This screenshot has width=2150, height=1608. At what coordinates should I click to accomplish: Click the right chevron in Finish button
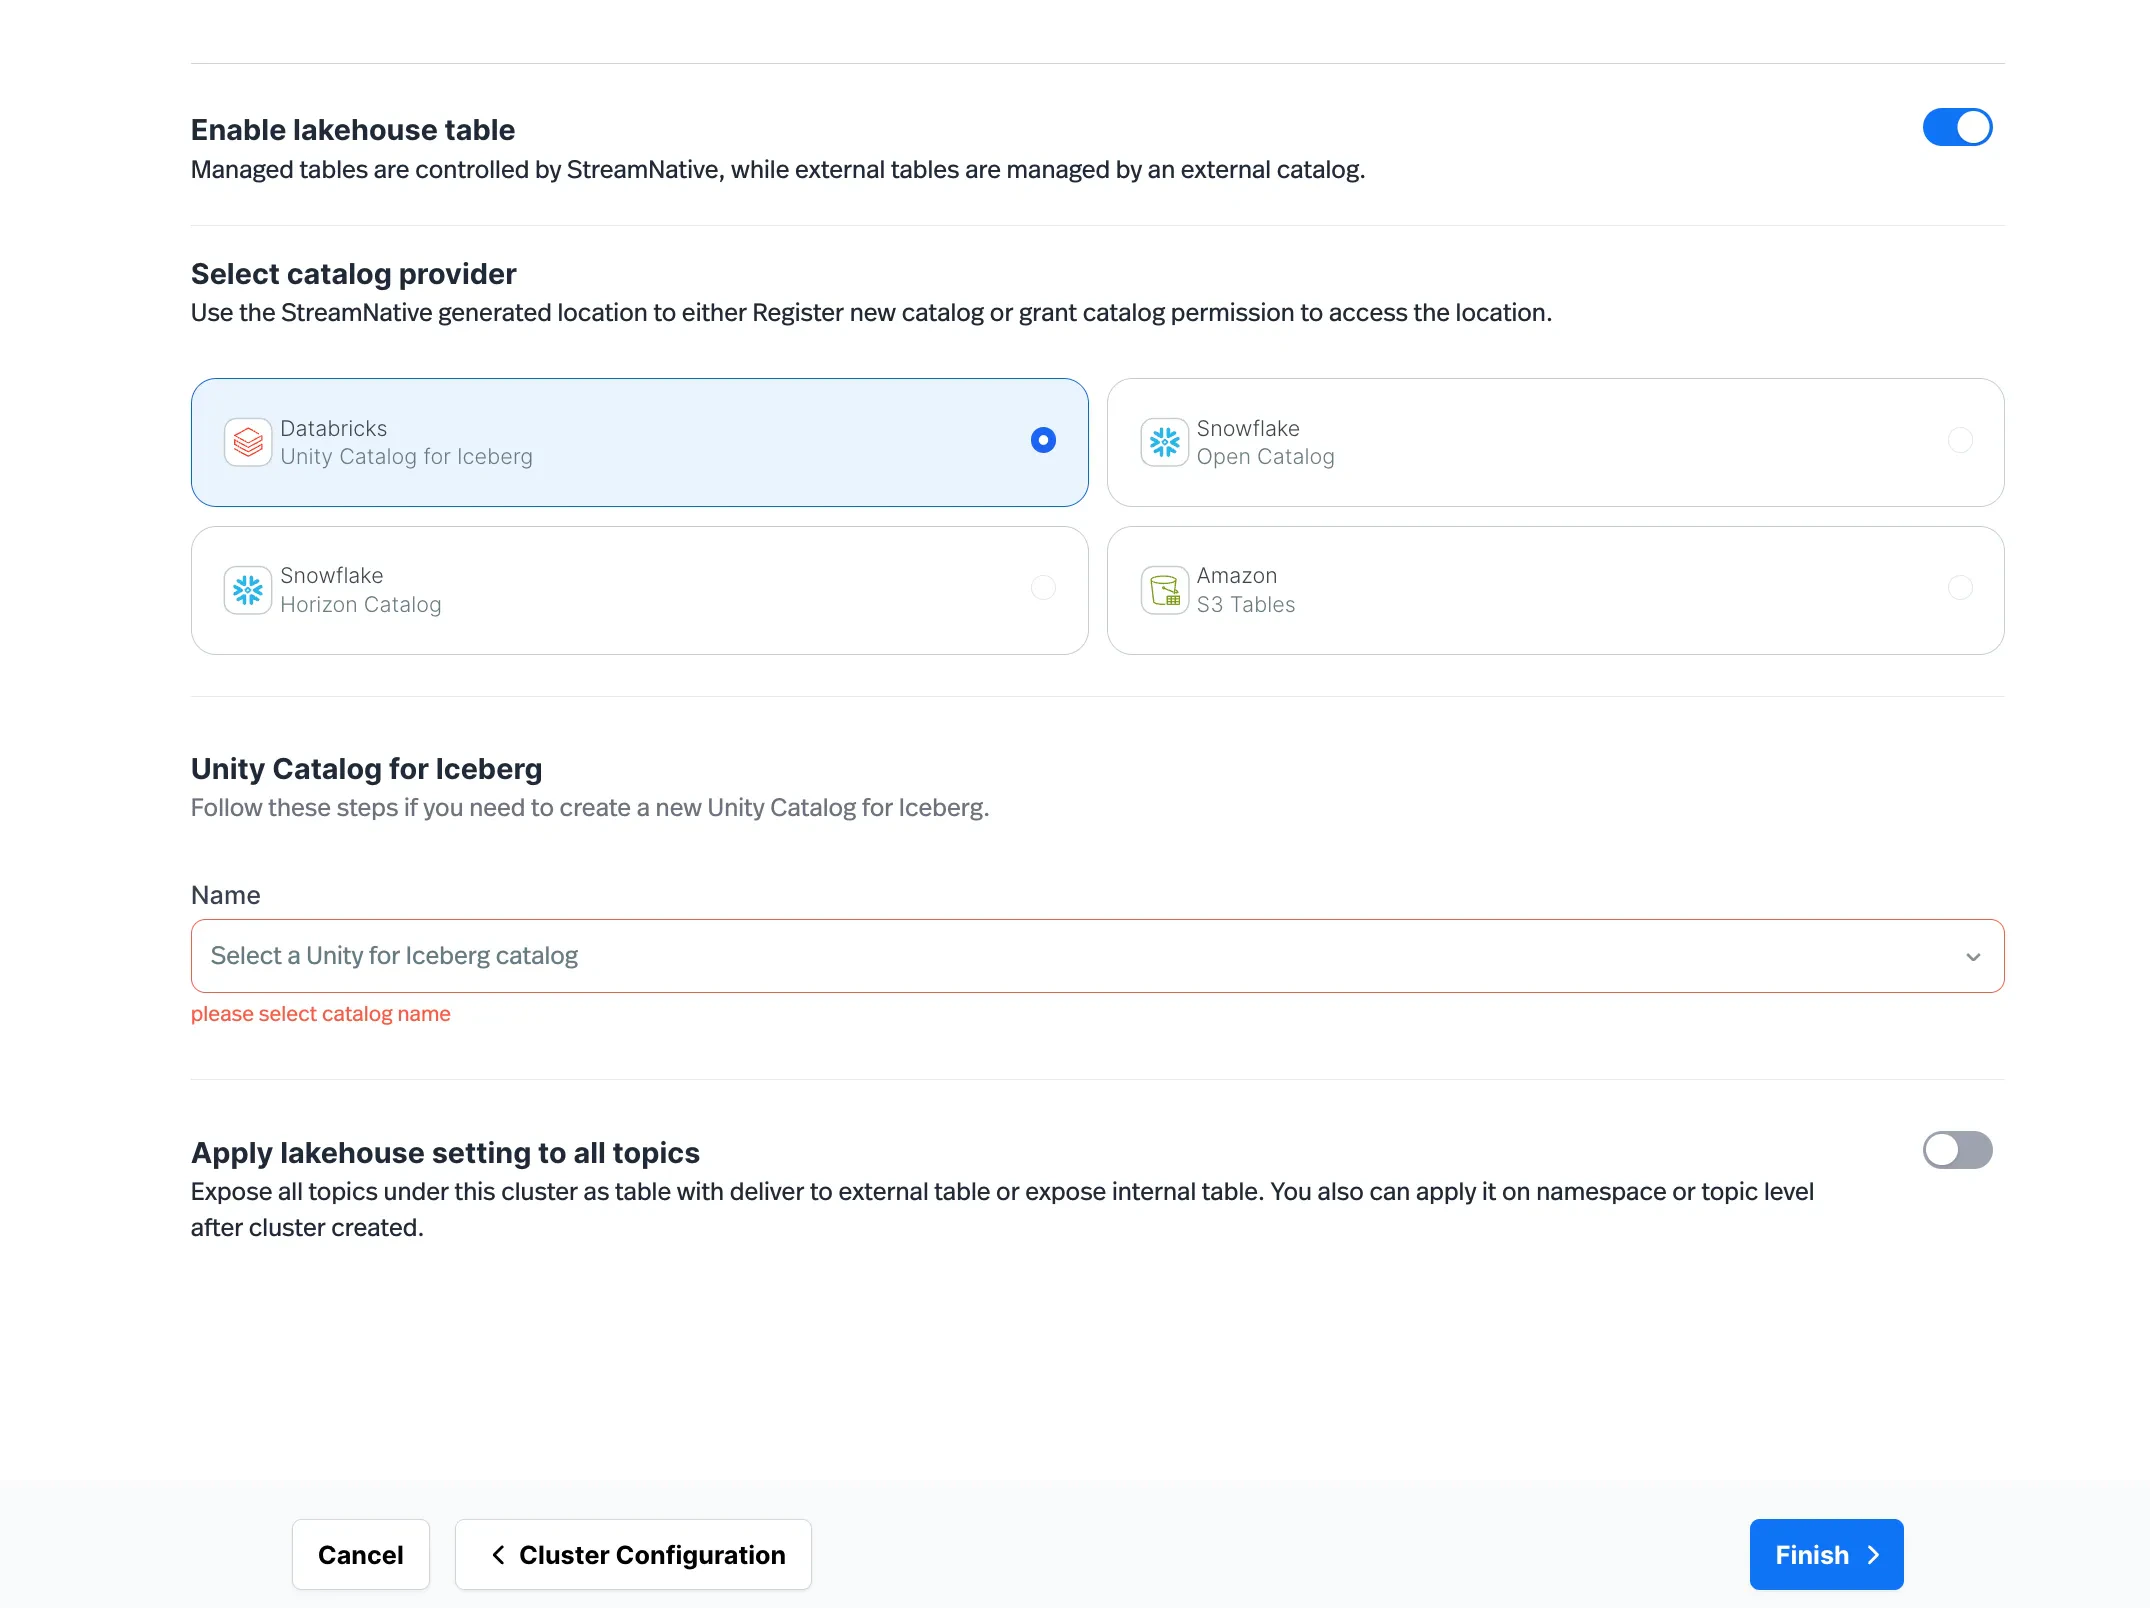tap(1873, 1555)
